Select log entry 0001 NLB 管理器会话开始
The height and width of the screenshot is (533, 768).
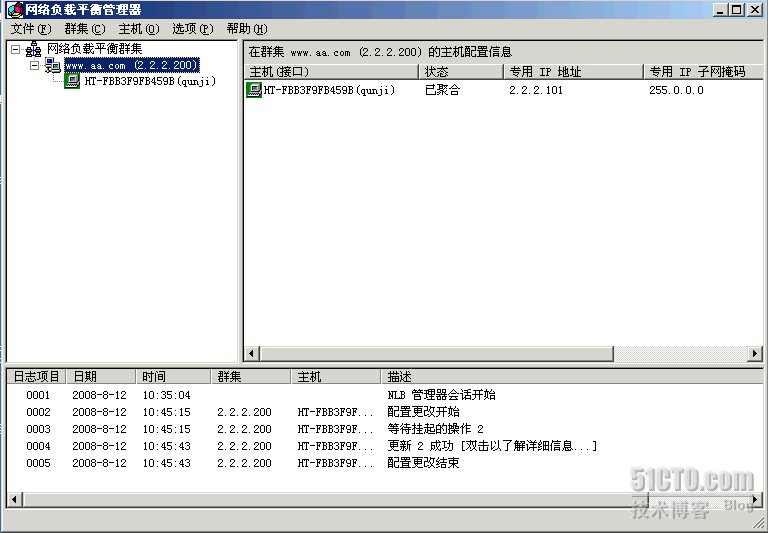[x=384, y=395]
